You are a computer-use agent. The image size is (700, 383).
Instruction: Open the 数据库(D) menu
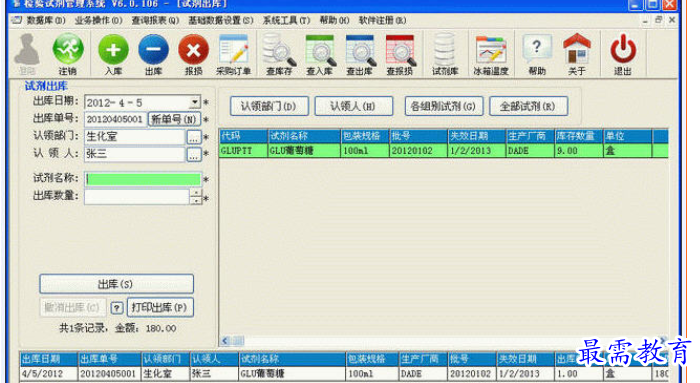[46, 21]
